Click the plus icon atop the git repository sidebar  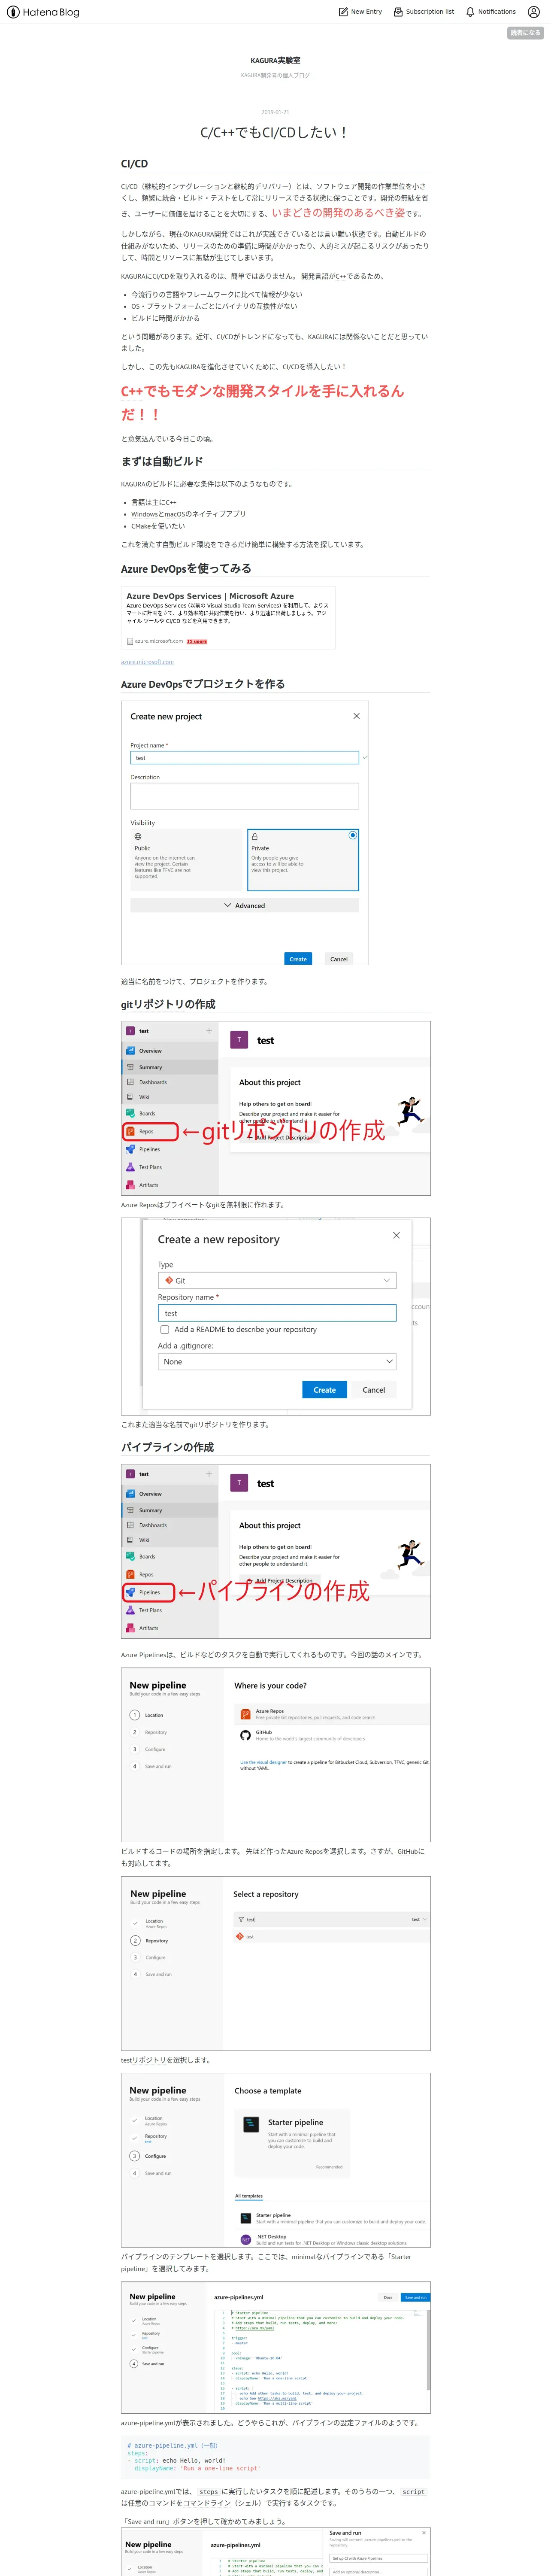[209, 1031]
